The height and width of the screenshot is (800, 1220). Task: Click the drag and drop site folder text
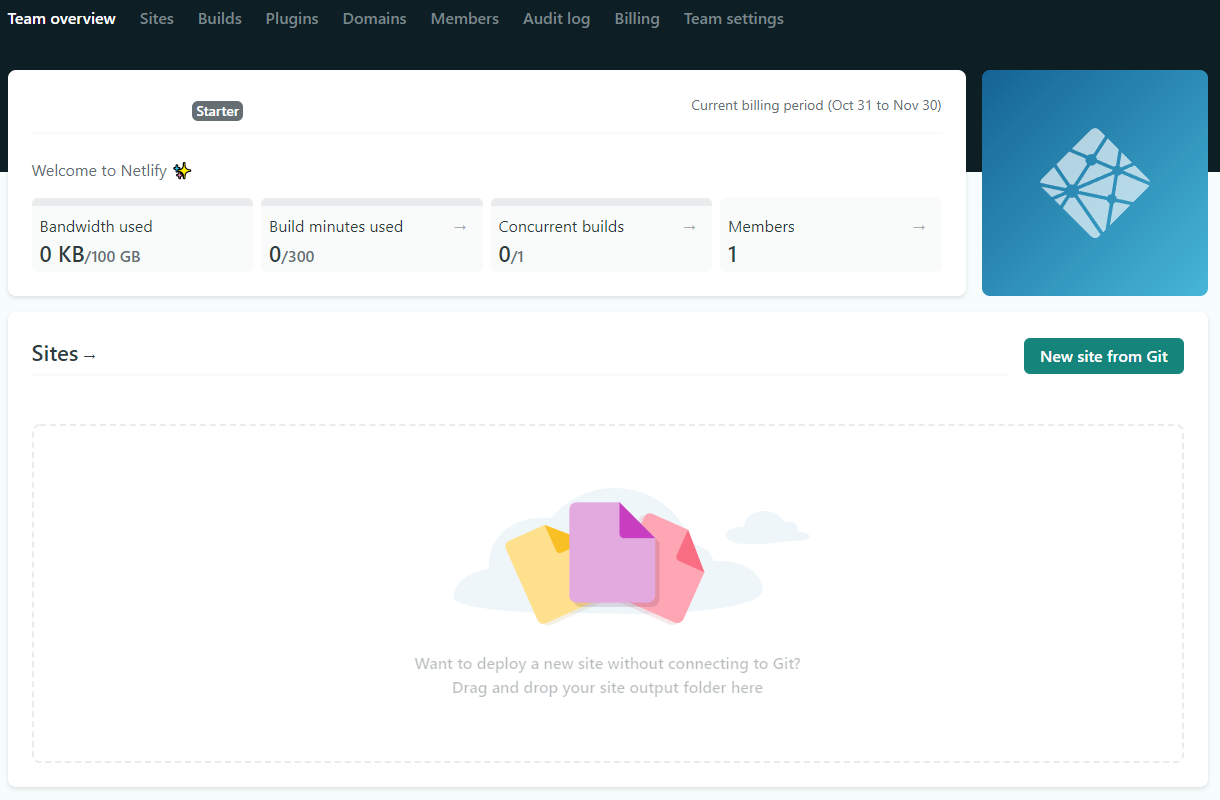click(x=608, y=688)
